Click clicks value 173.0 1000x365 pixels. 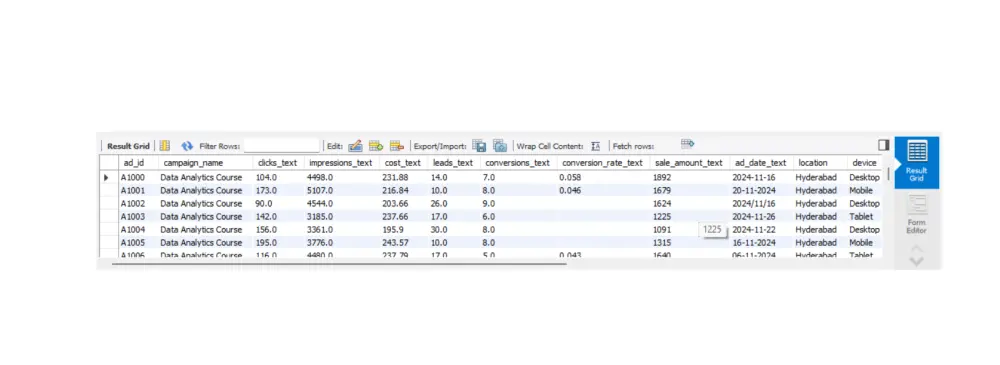266,190
